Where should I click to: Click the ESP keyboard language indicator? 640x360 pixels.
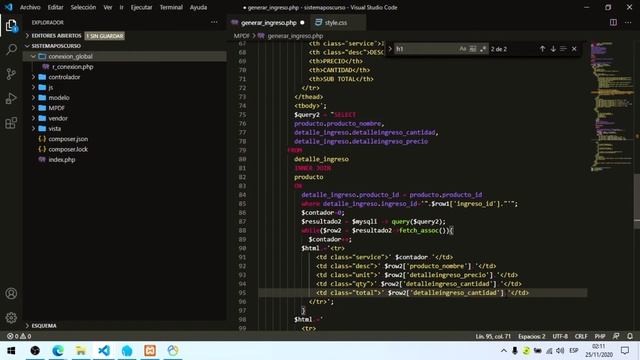[x=573, y=351]
